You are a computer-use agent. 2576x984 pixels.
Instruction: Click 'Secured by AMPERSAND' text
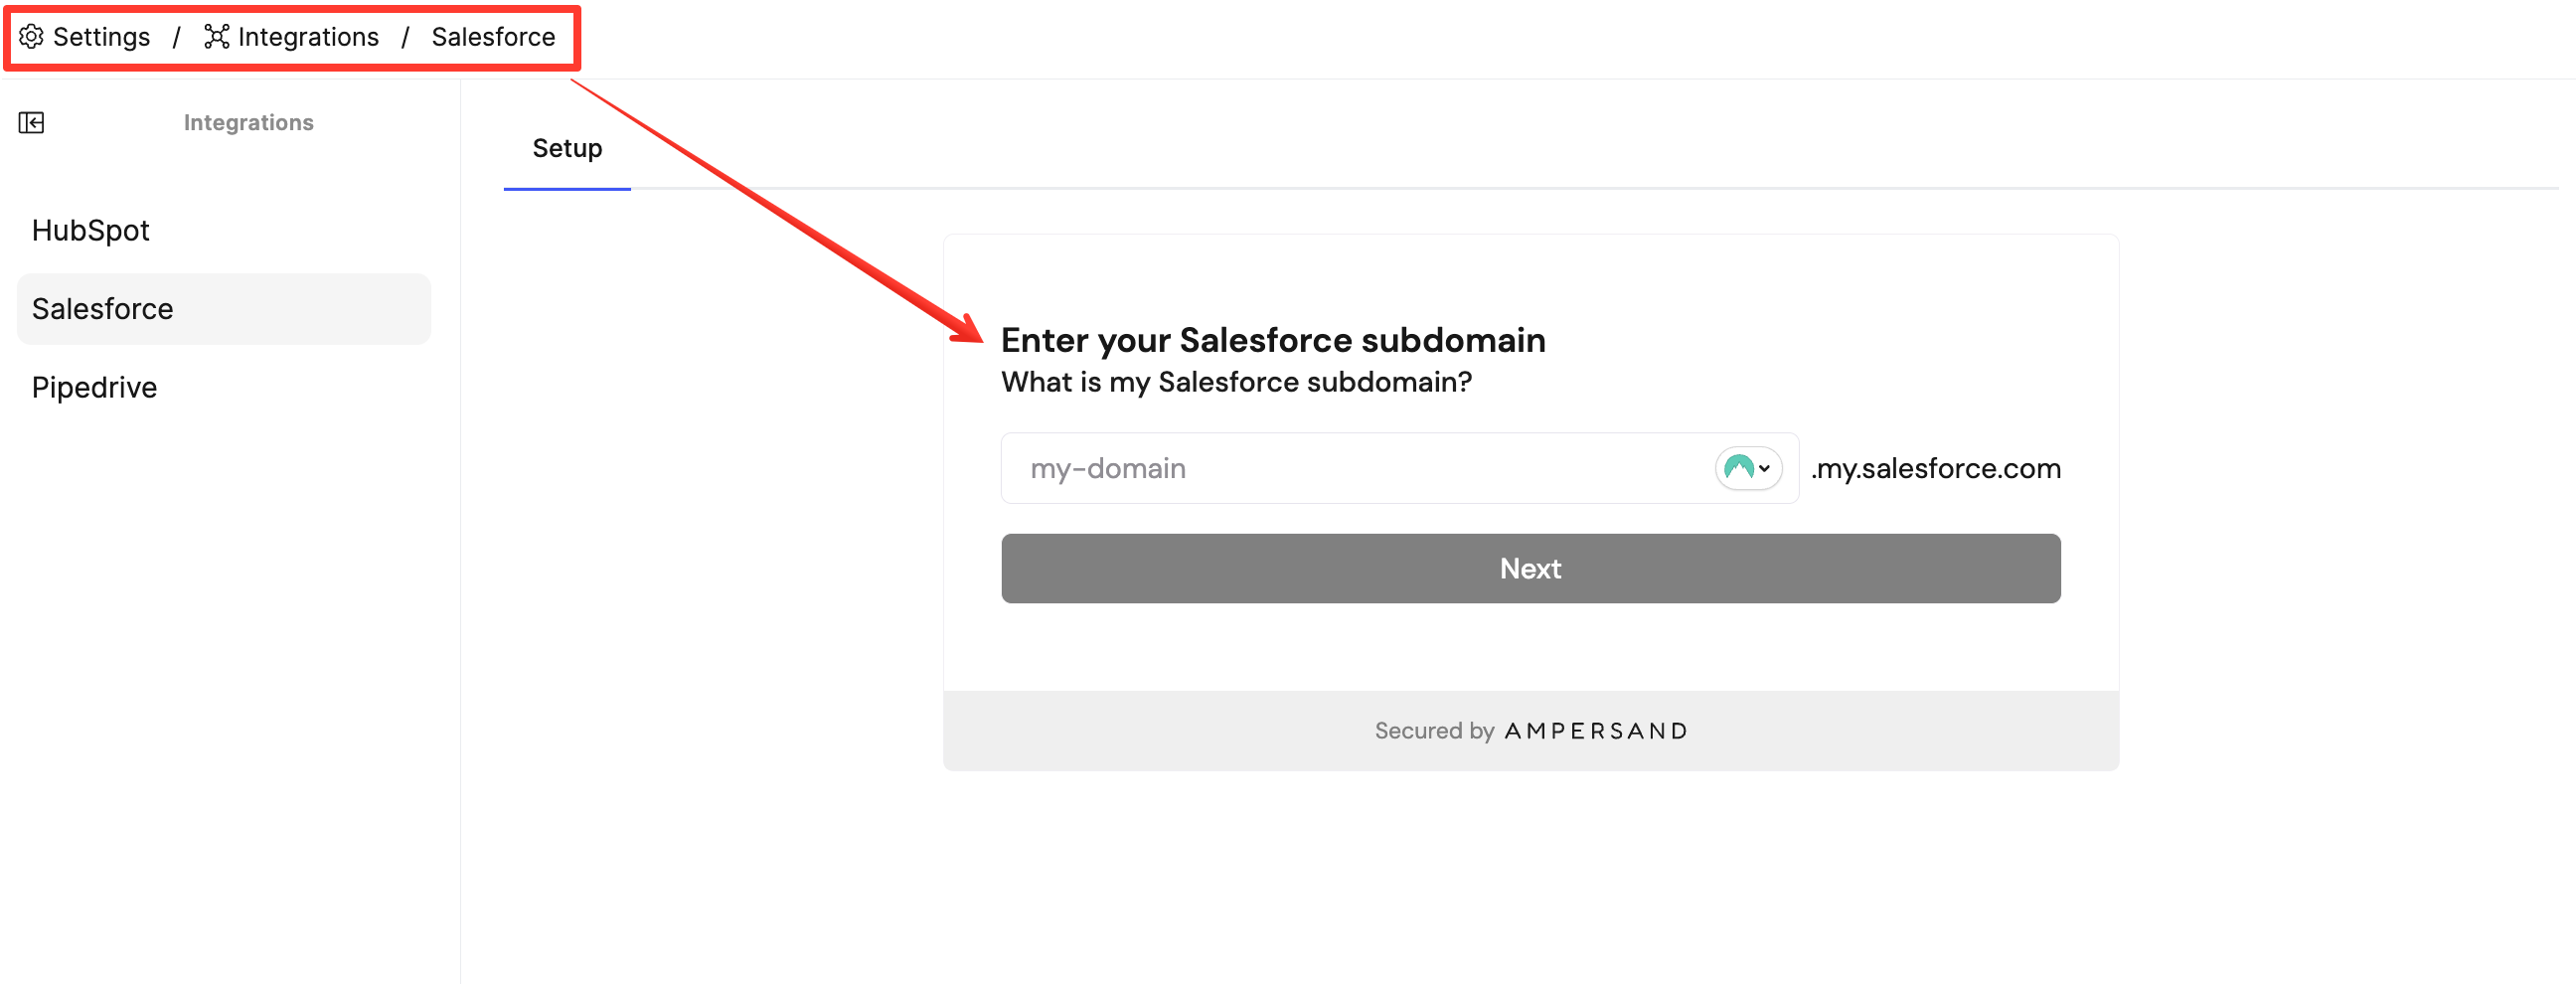tap(1530, 730)
